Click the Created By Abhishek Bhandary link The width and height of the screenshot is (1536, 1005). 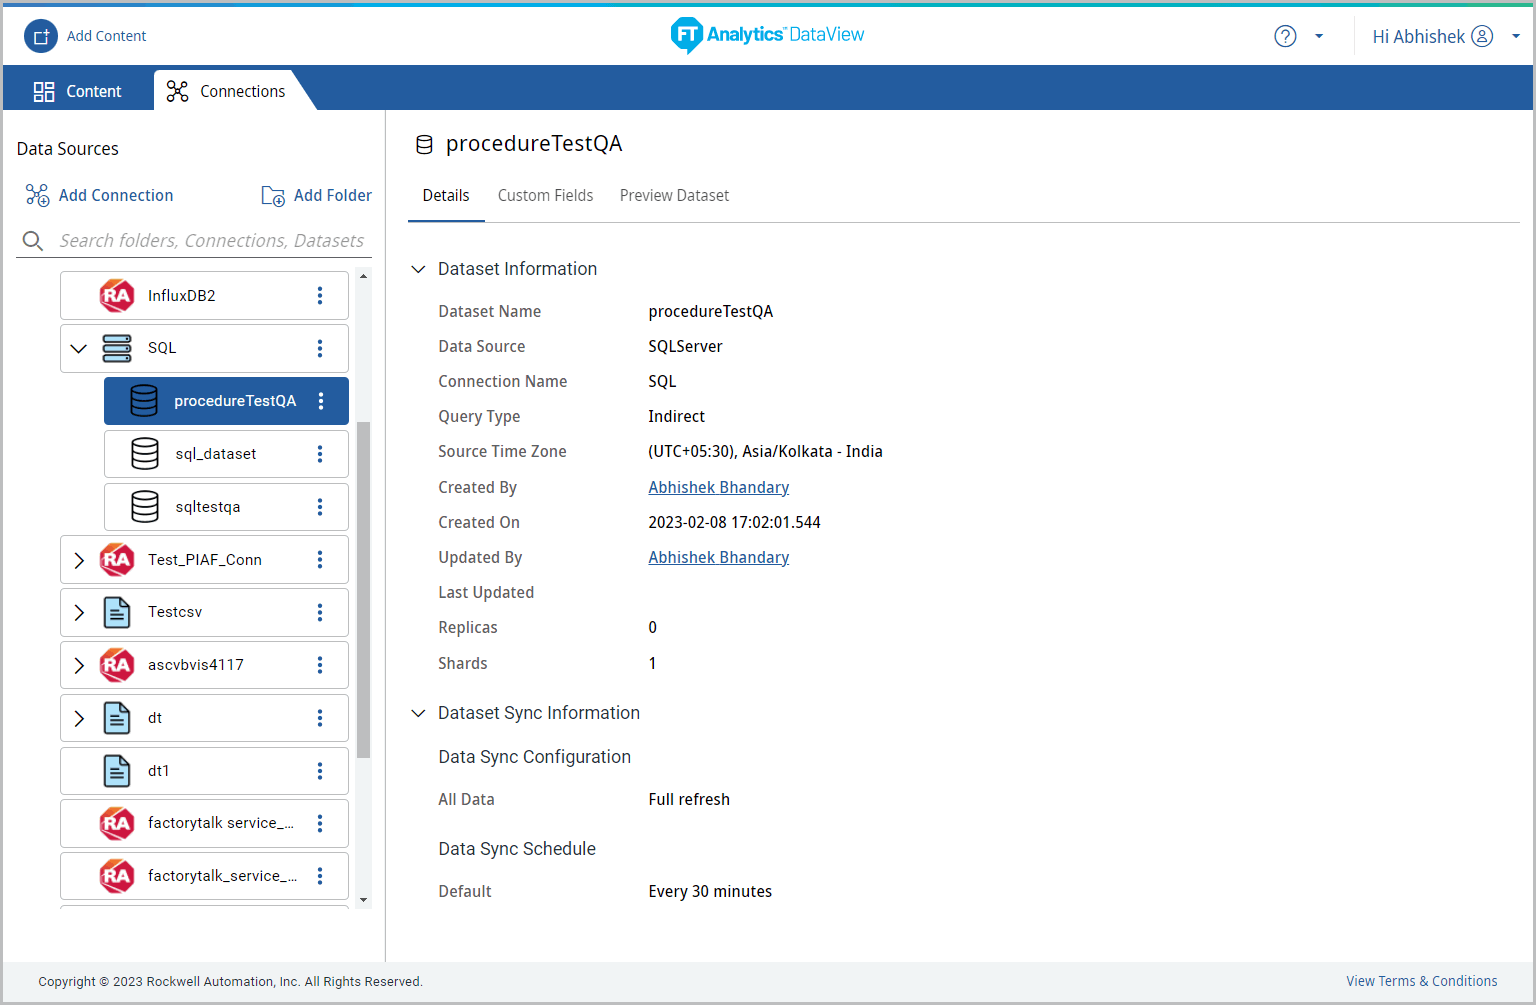pyautogui.click(x=718, y=487)
